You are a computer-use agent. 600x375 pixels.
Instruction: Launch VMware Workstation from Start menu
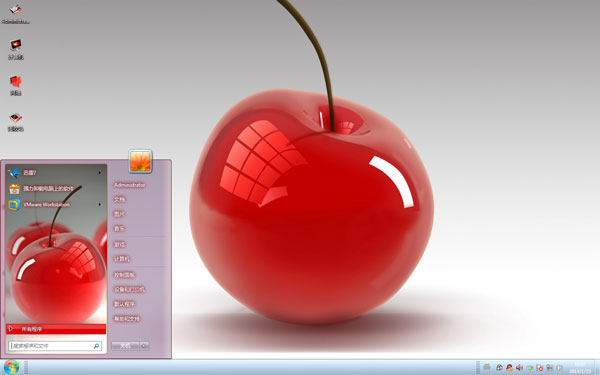(x=56, y=204)
